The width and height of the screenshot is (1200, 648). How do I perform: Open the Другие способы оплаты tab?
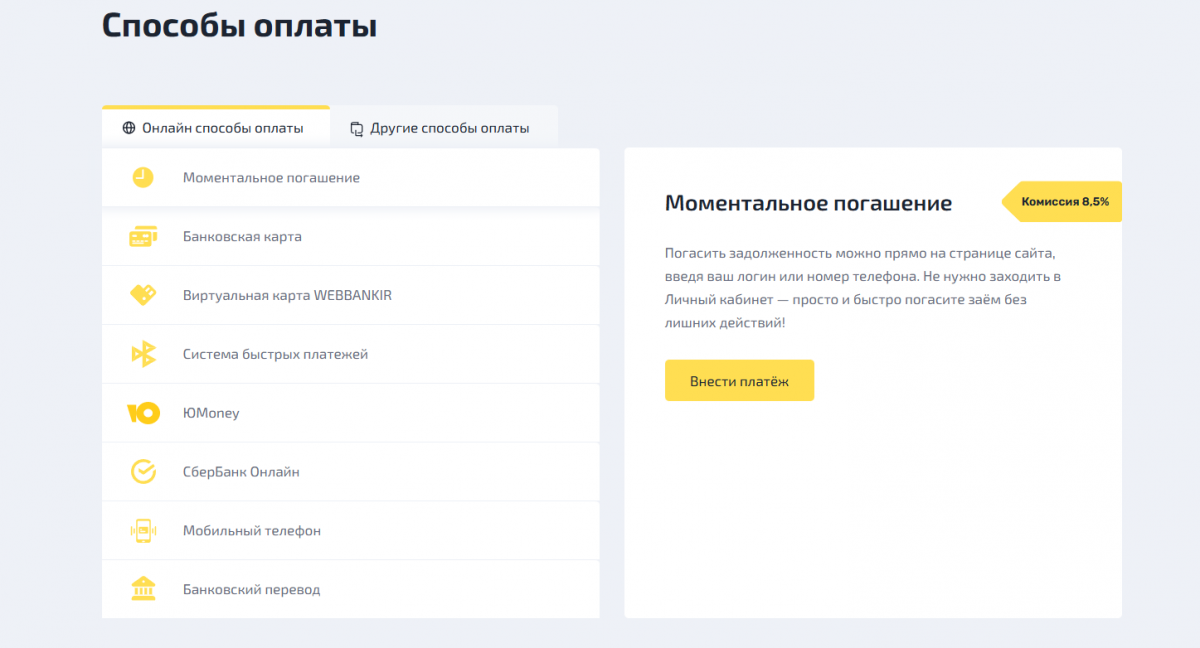point(443,128)
